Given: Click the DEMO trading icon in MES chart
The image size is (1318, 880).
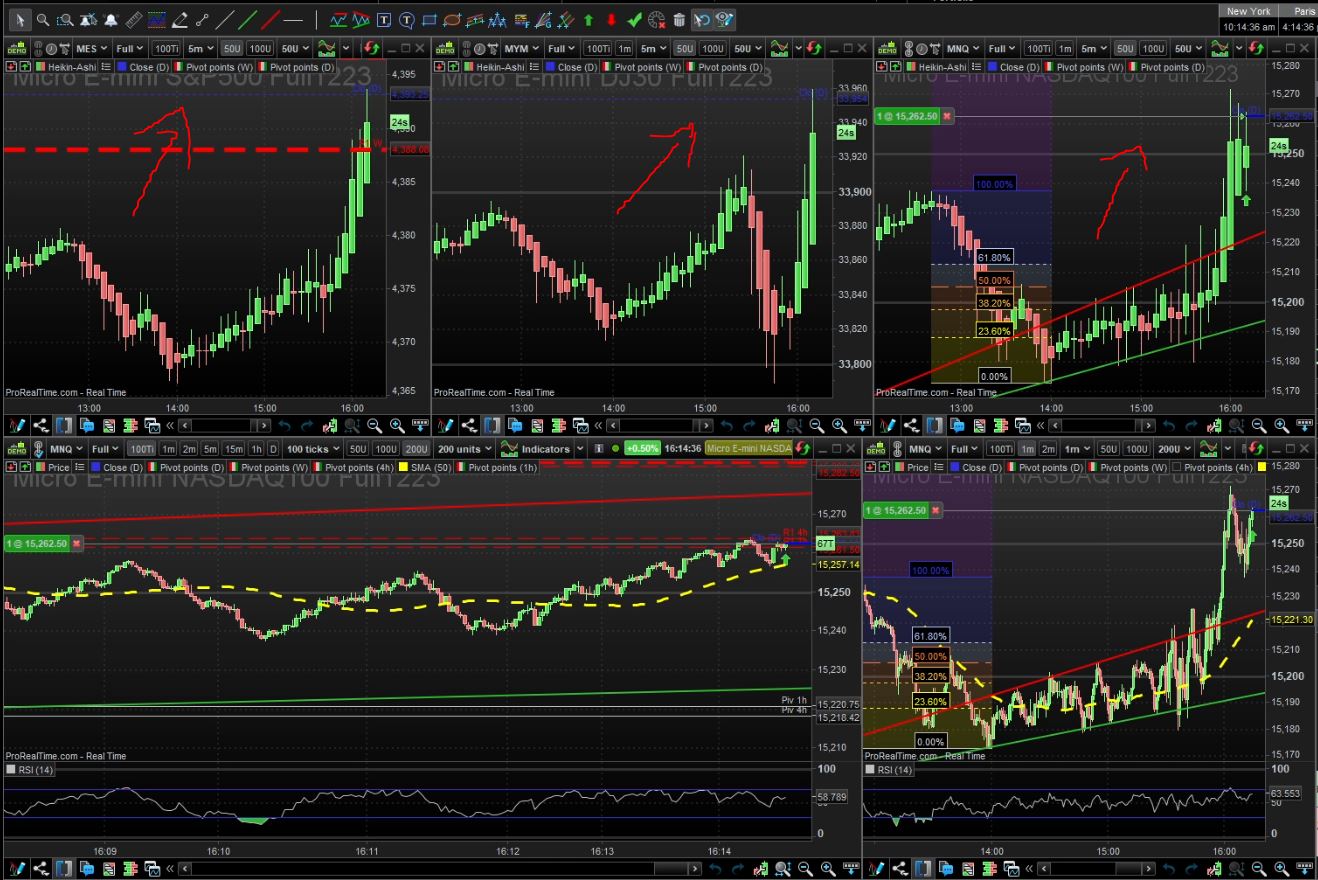Looking at the screenshot, I should (15, 48).
